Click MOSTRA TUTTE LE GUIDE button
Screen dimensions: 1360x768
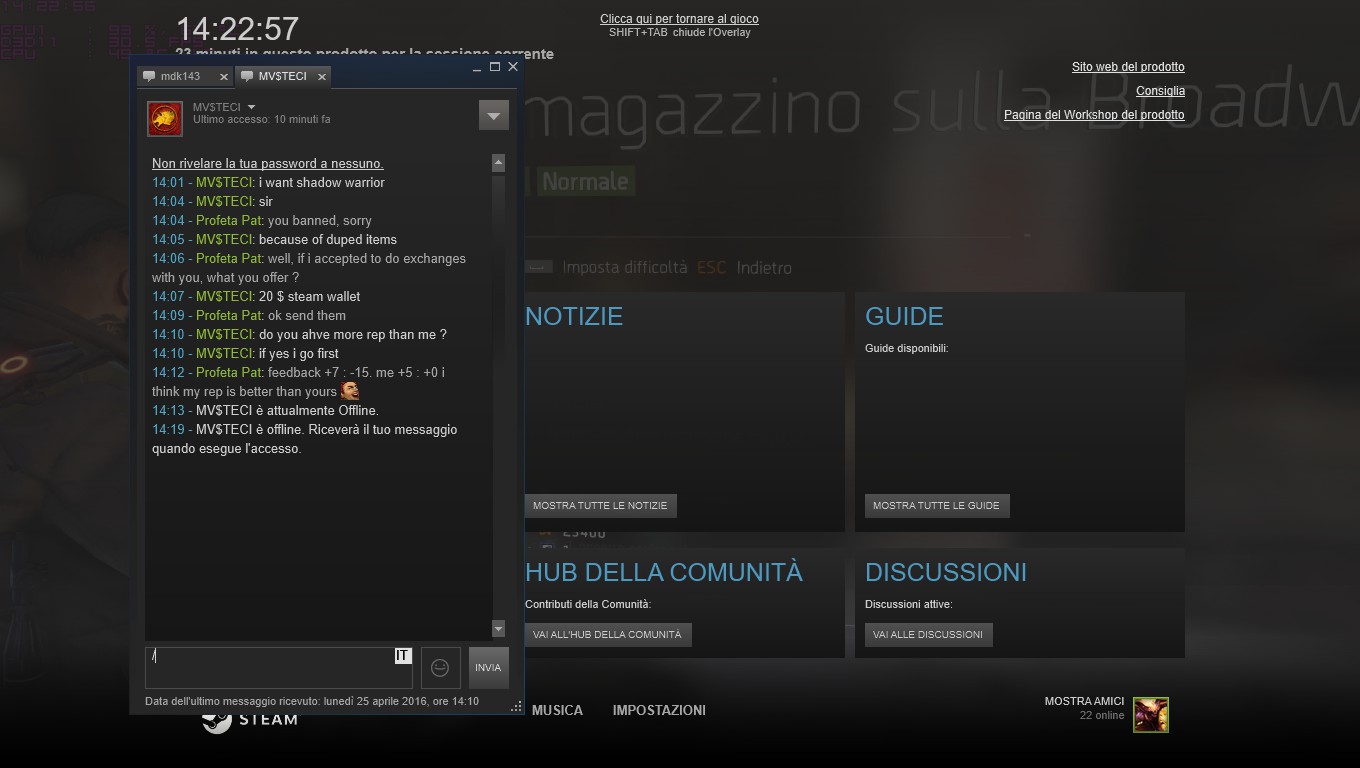click(x=936, y=506)
